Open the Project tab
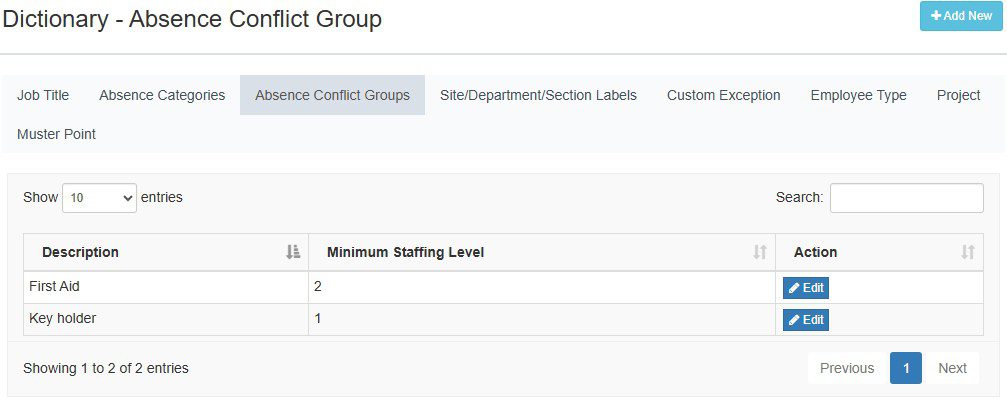 pos(958,95)
